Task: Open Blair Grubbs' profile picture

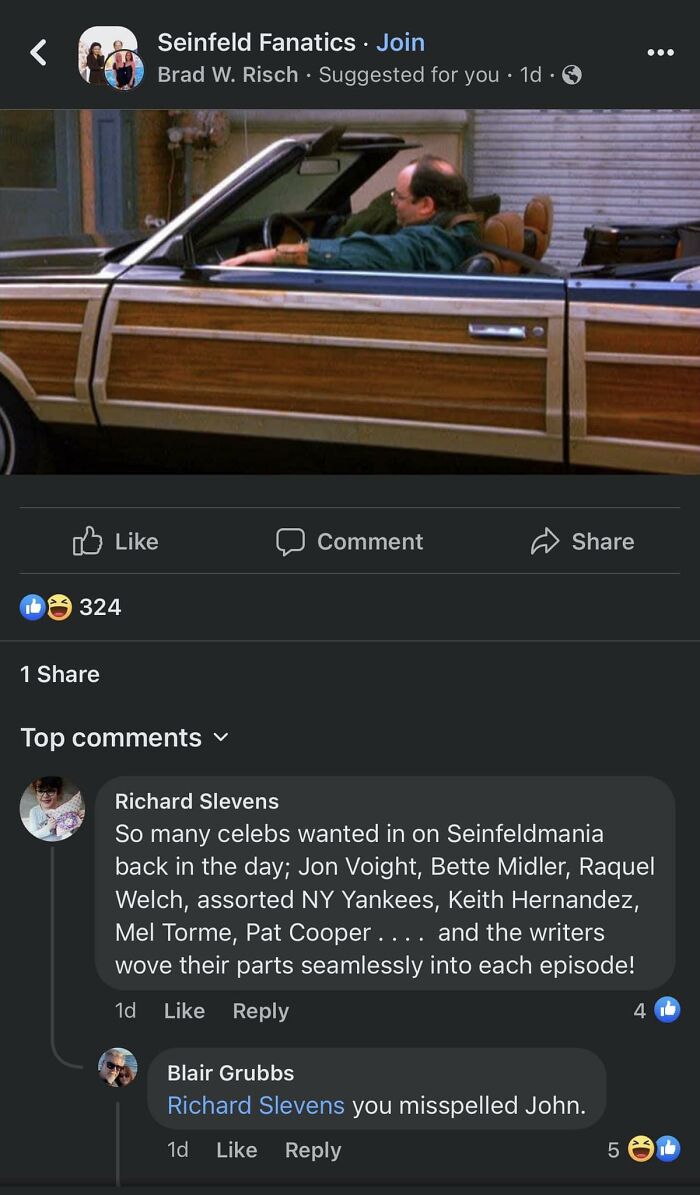Action: pyautogui.click(x=118, y=1067)
